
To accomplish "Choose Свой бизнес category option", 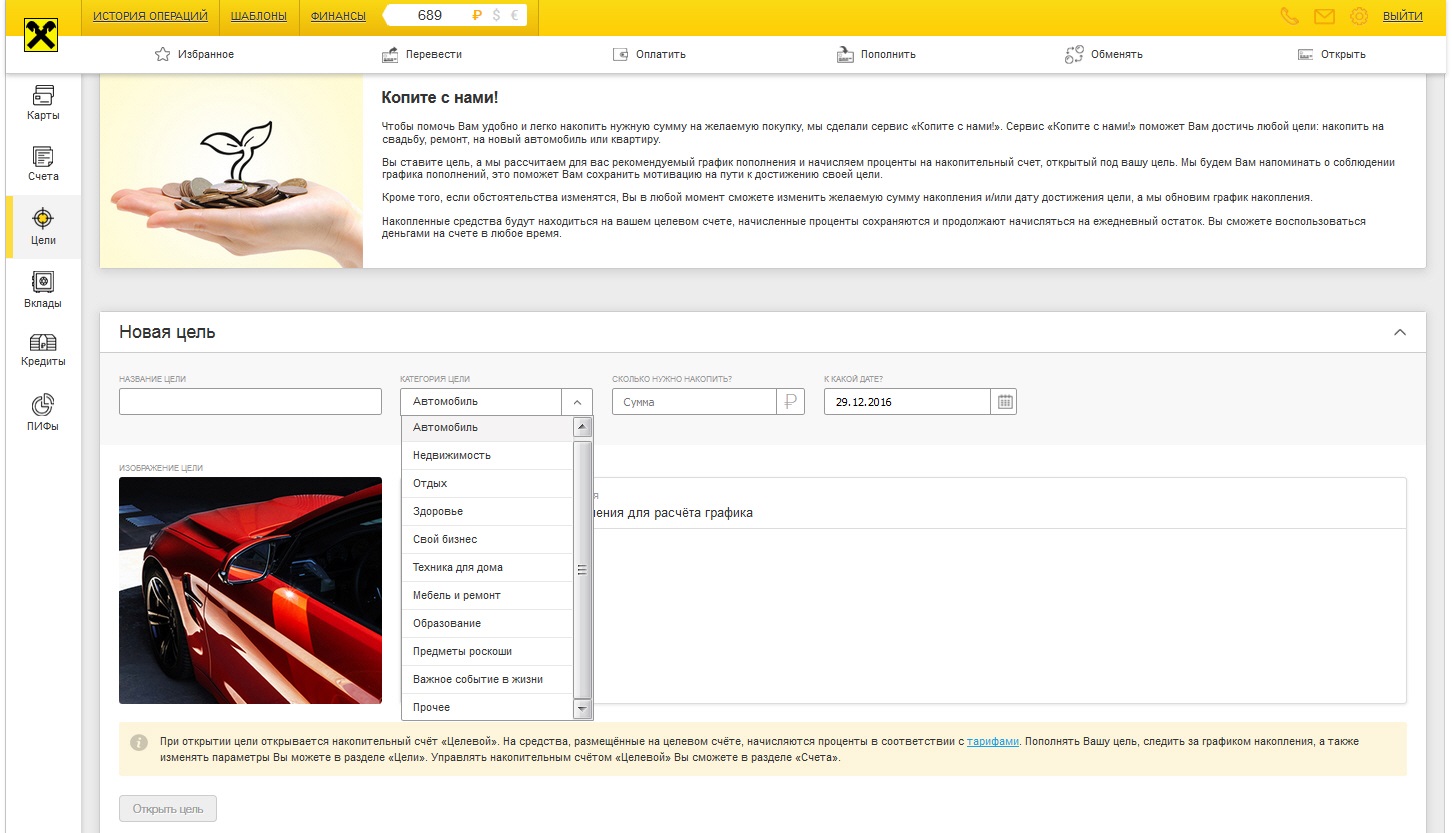I will tap(487, 540).
